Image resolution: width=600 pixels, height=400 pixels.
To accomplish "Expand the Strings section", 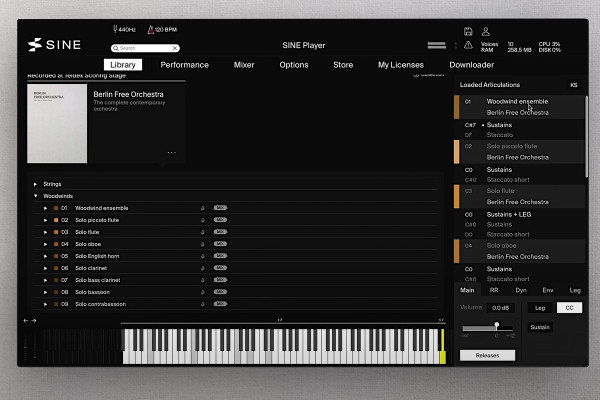I will (36, 184).
